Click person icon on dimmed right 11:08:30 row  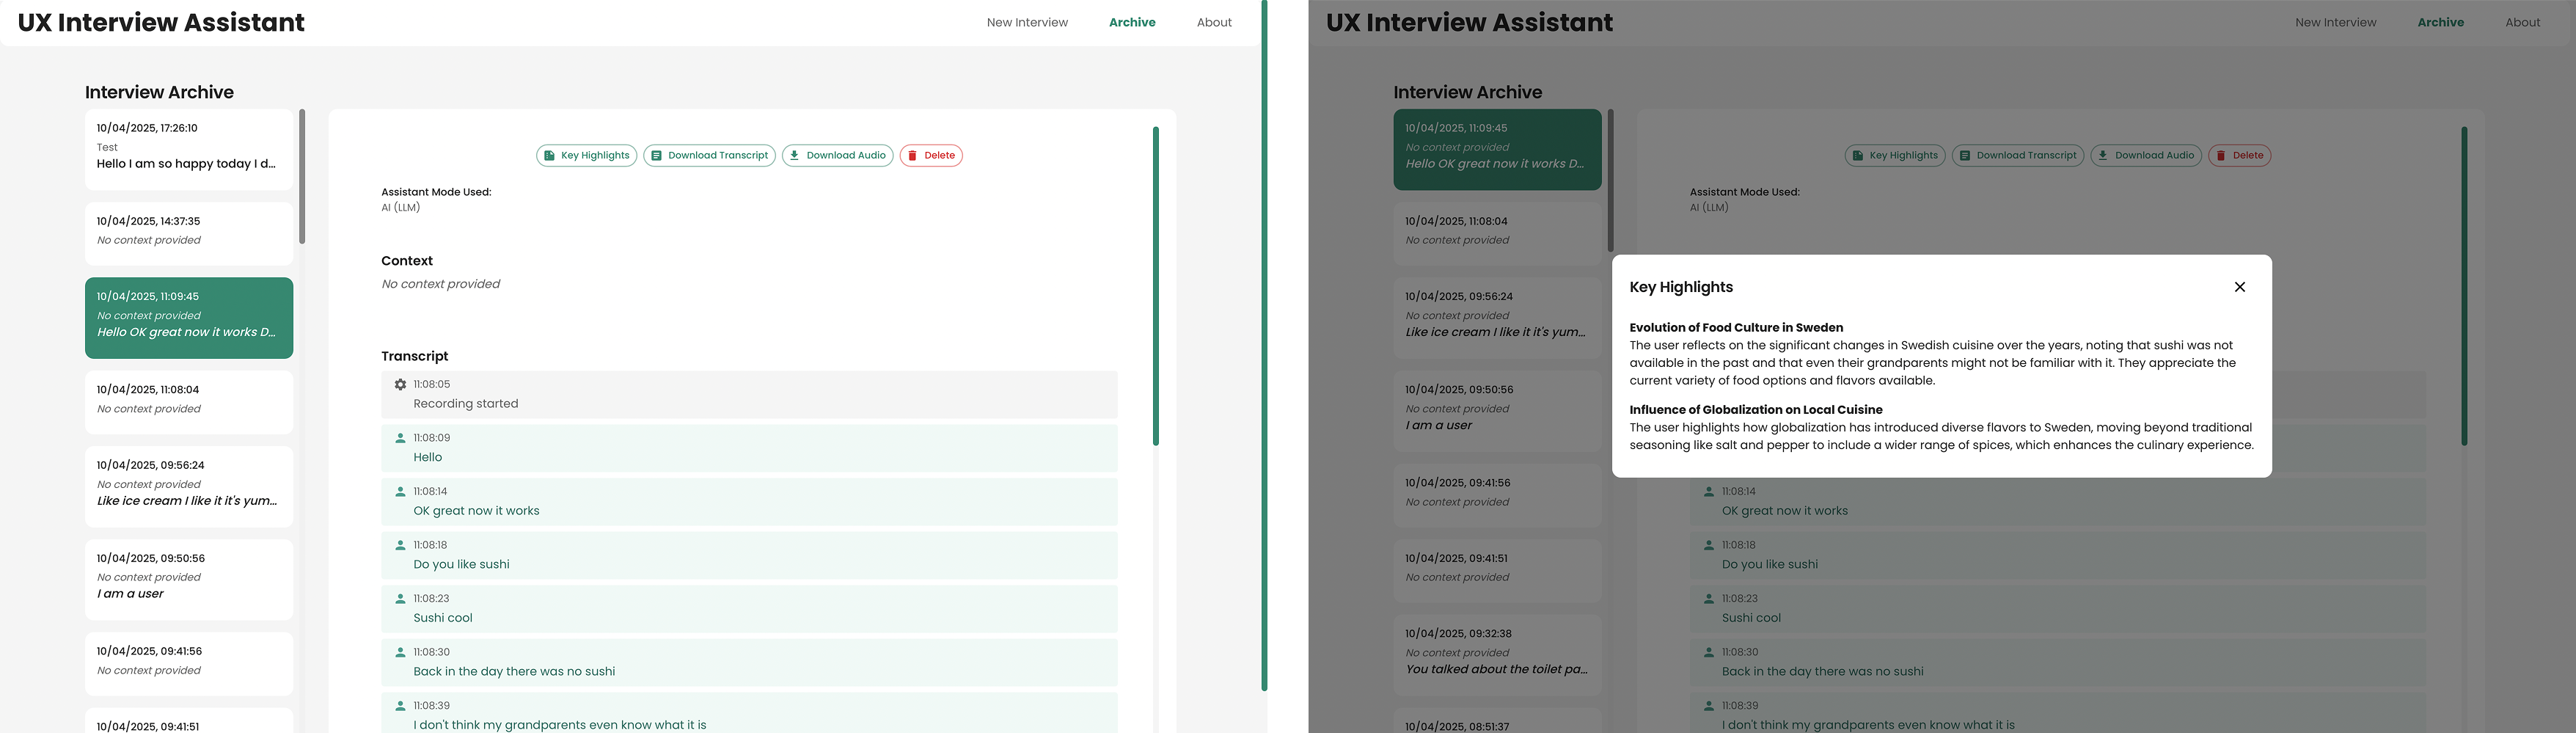pyautogui.click(x=1709, y=652)
